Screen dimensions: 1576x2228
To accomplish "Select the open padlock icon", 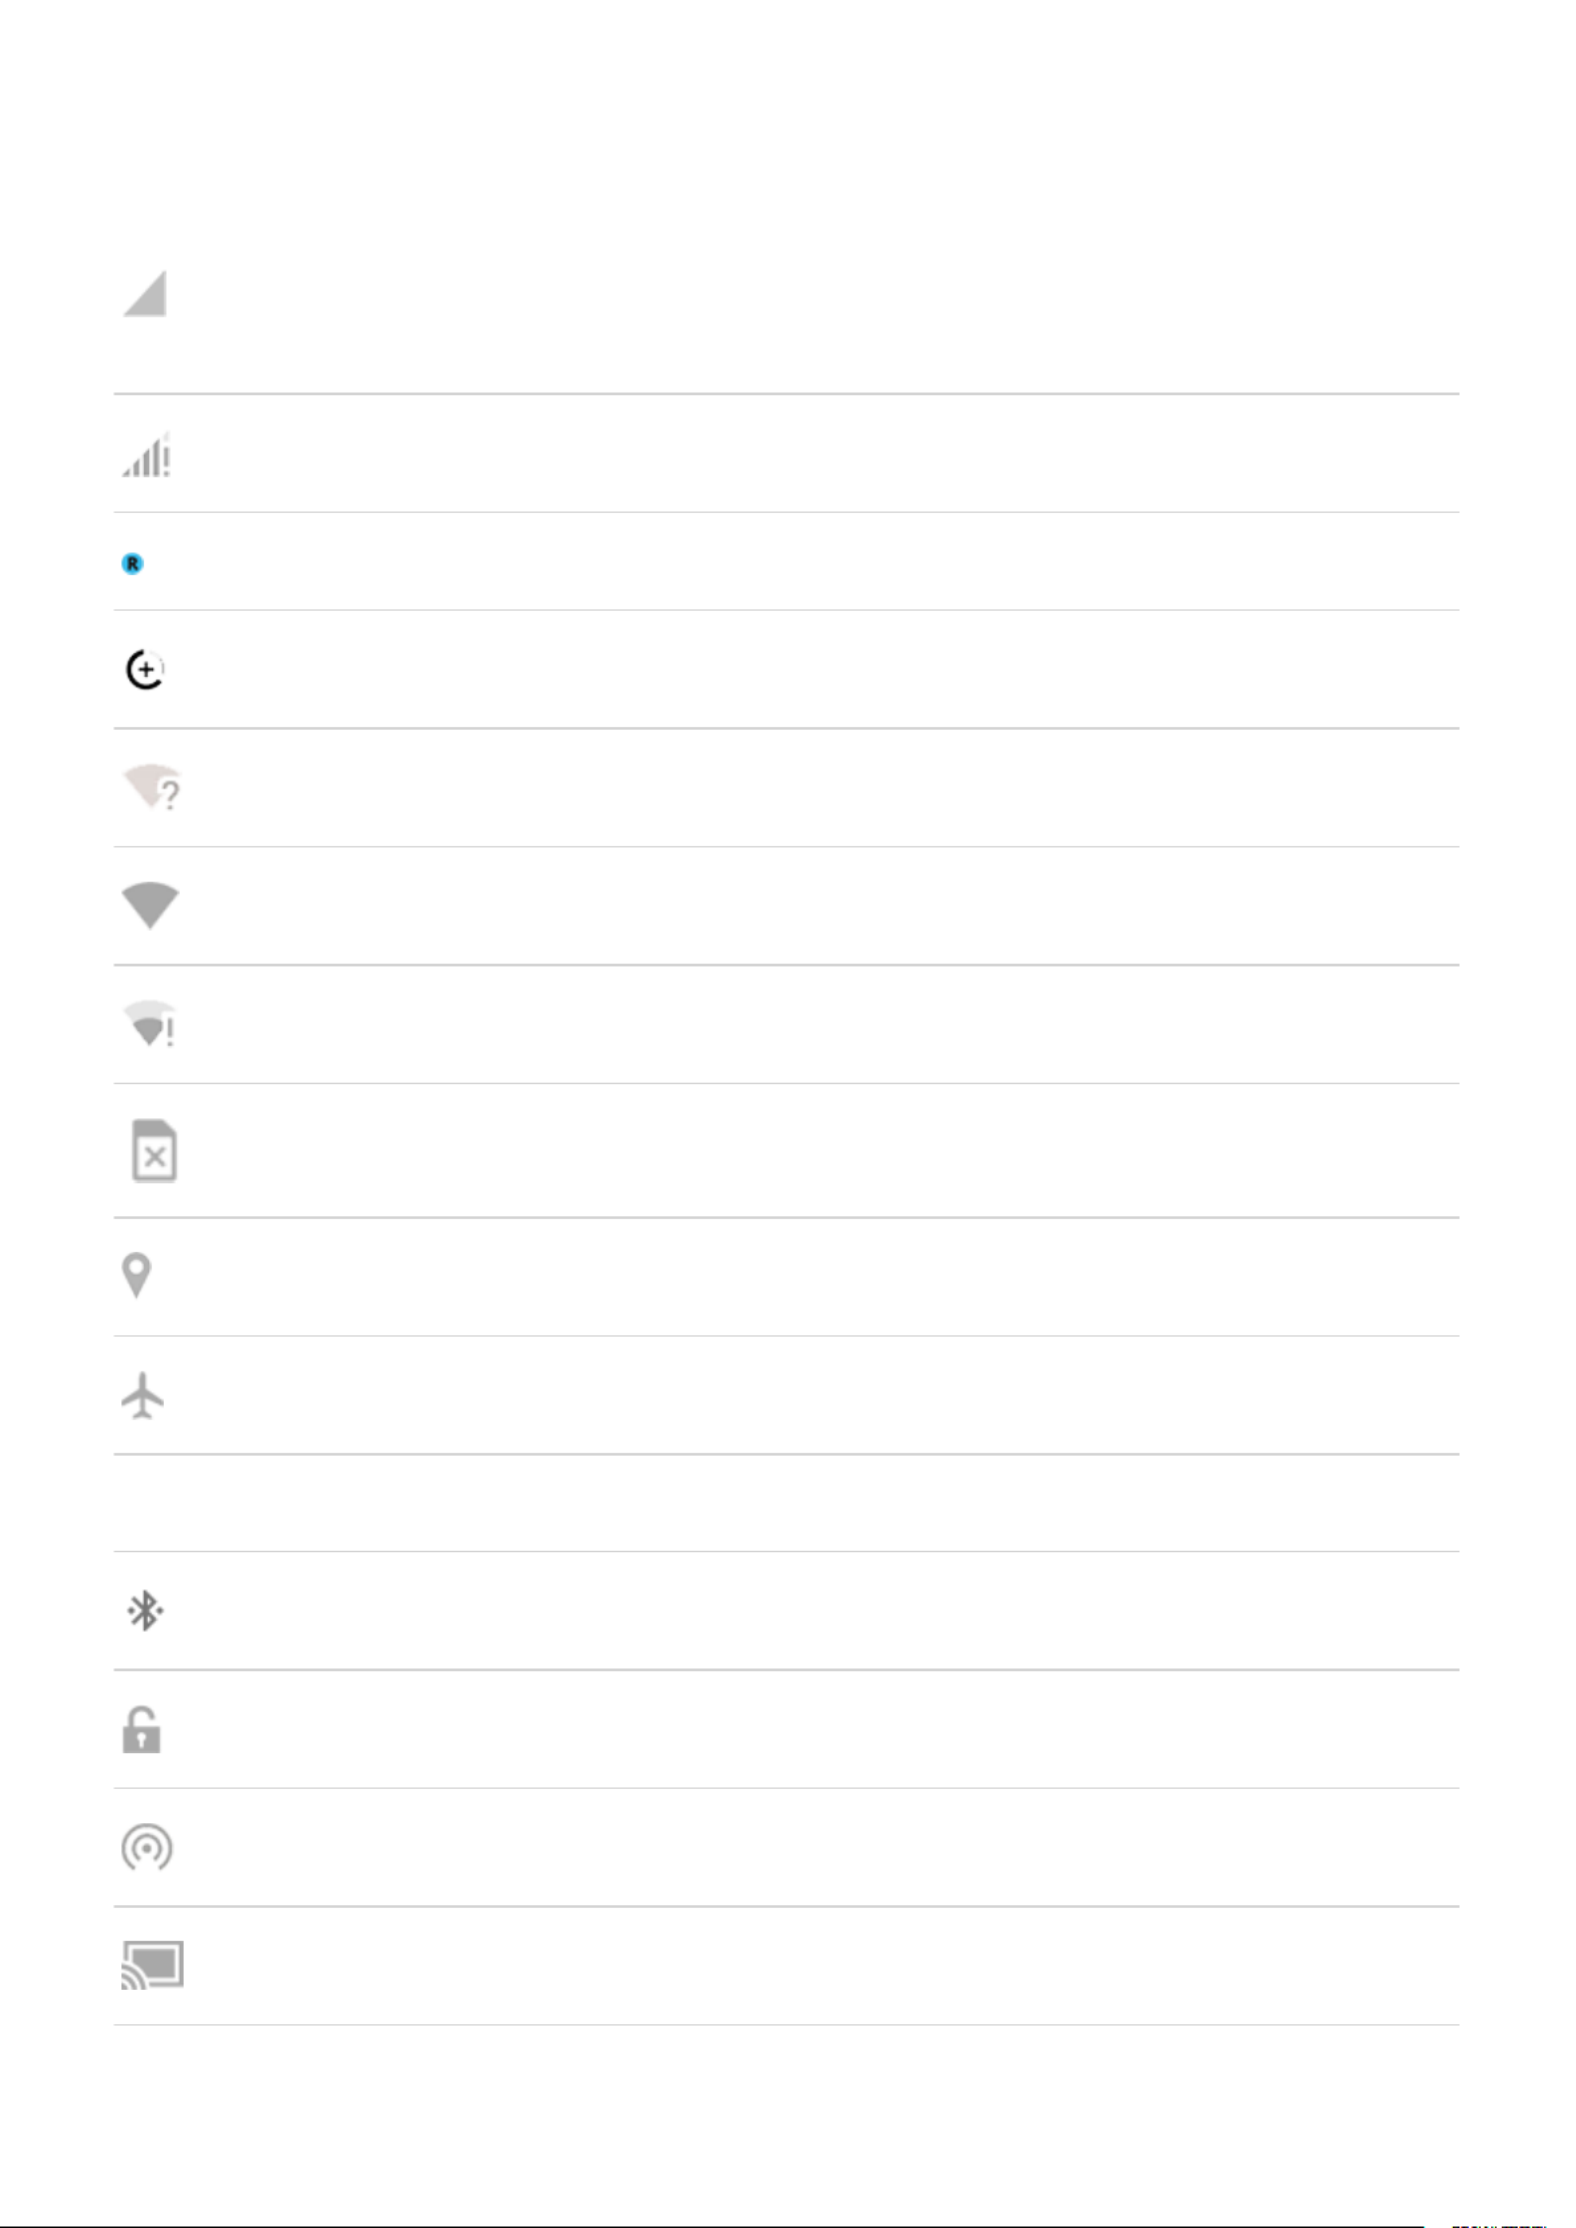I will [x=141, y=1729].
